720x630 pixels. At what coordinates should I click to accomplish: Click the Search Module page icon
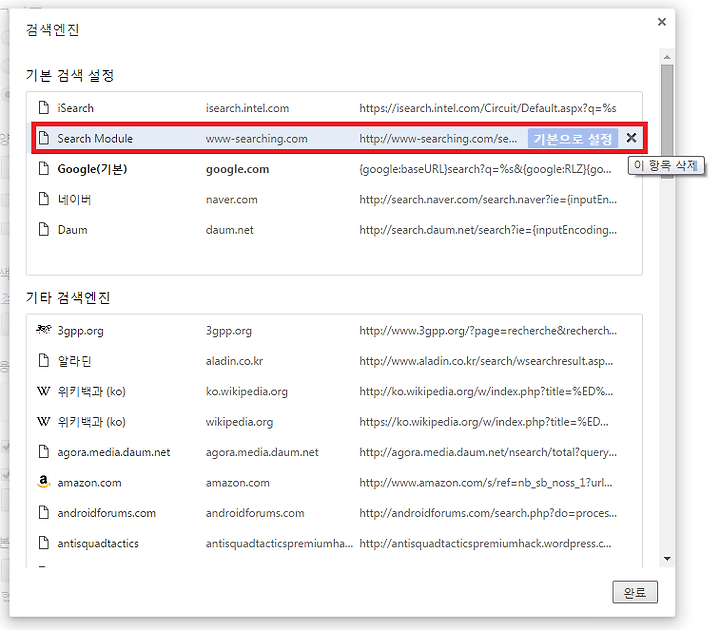coord(44,138)
